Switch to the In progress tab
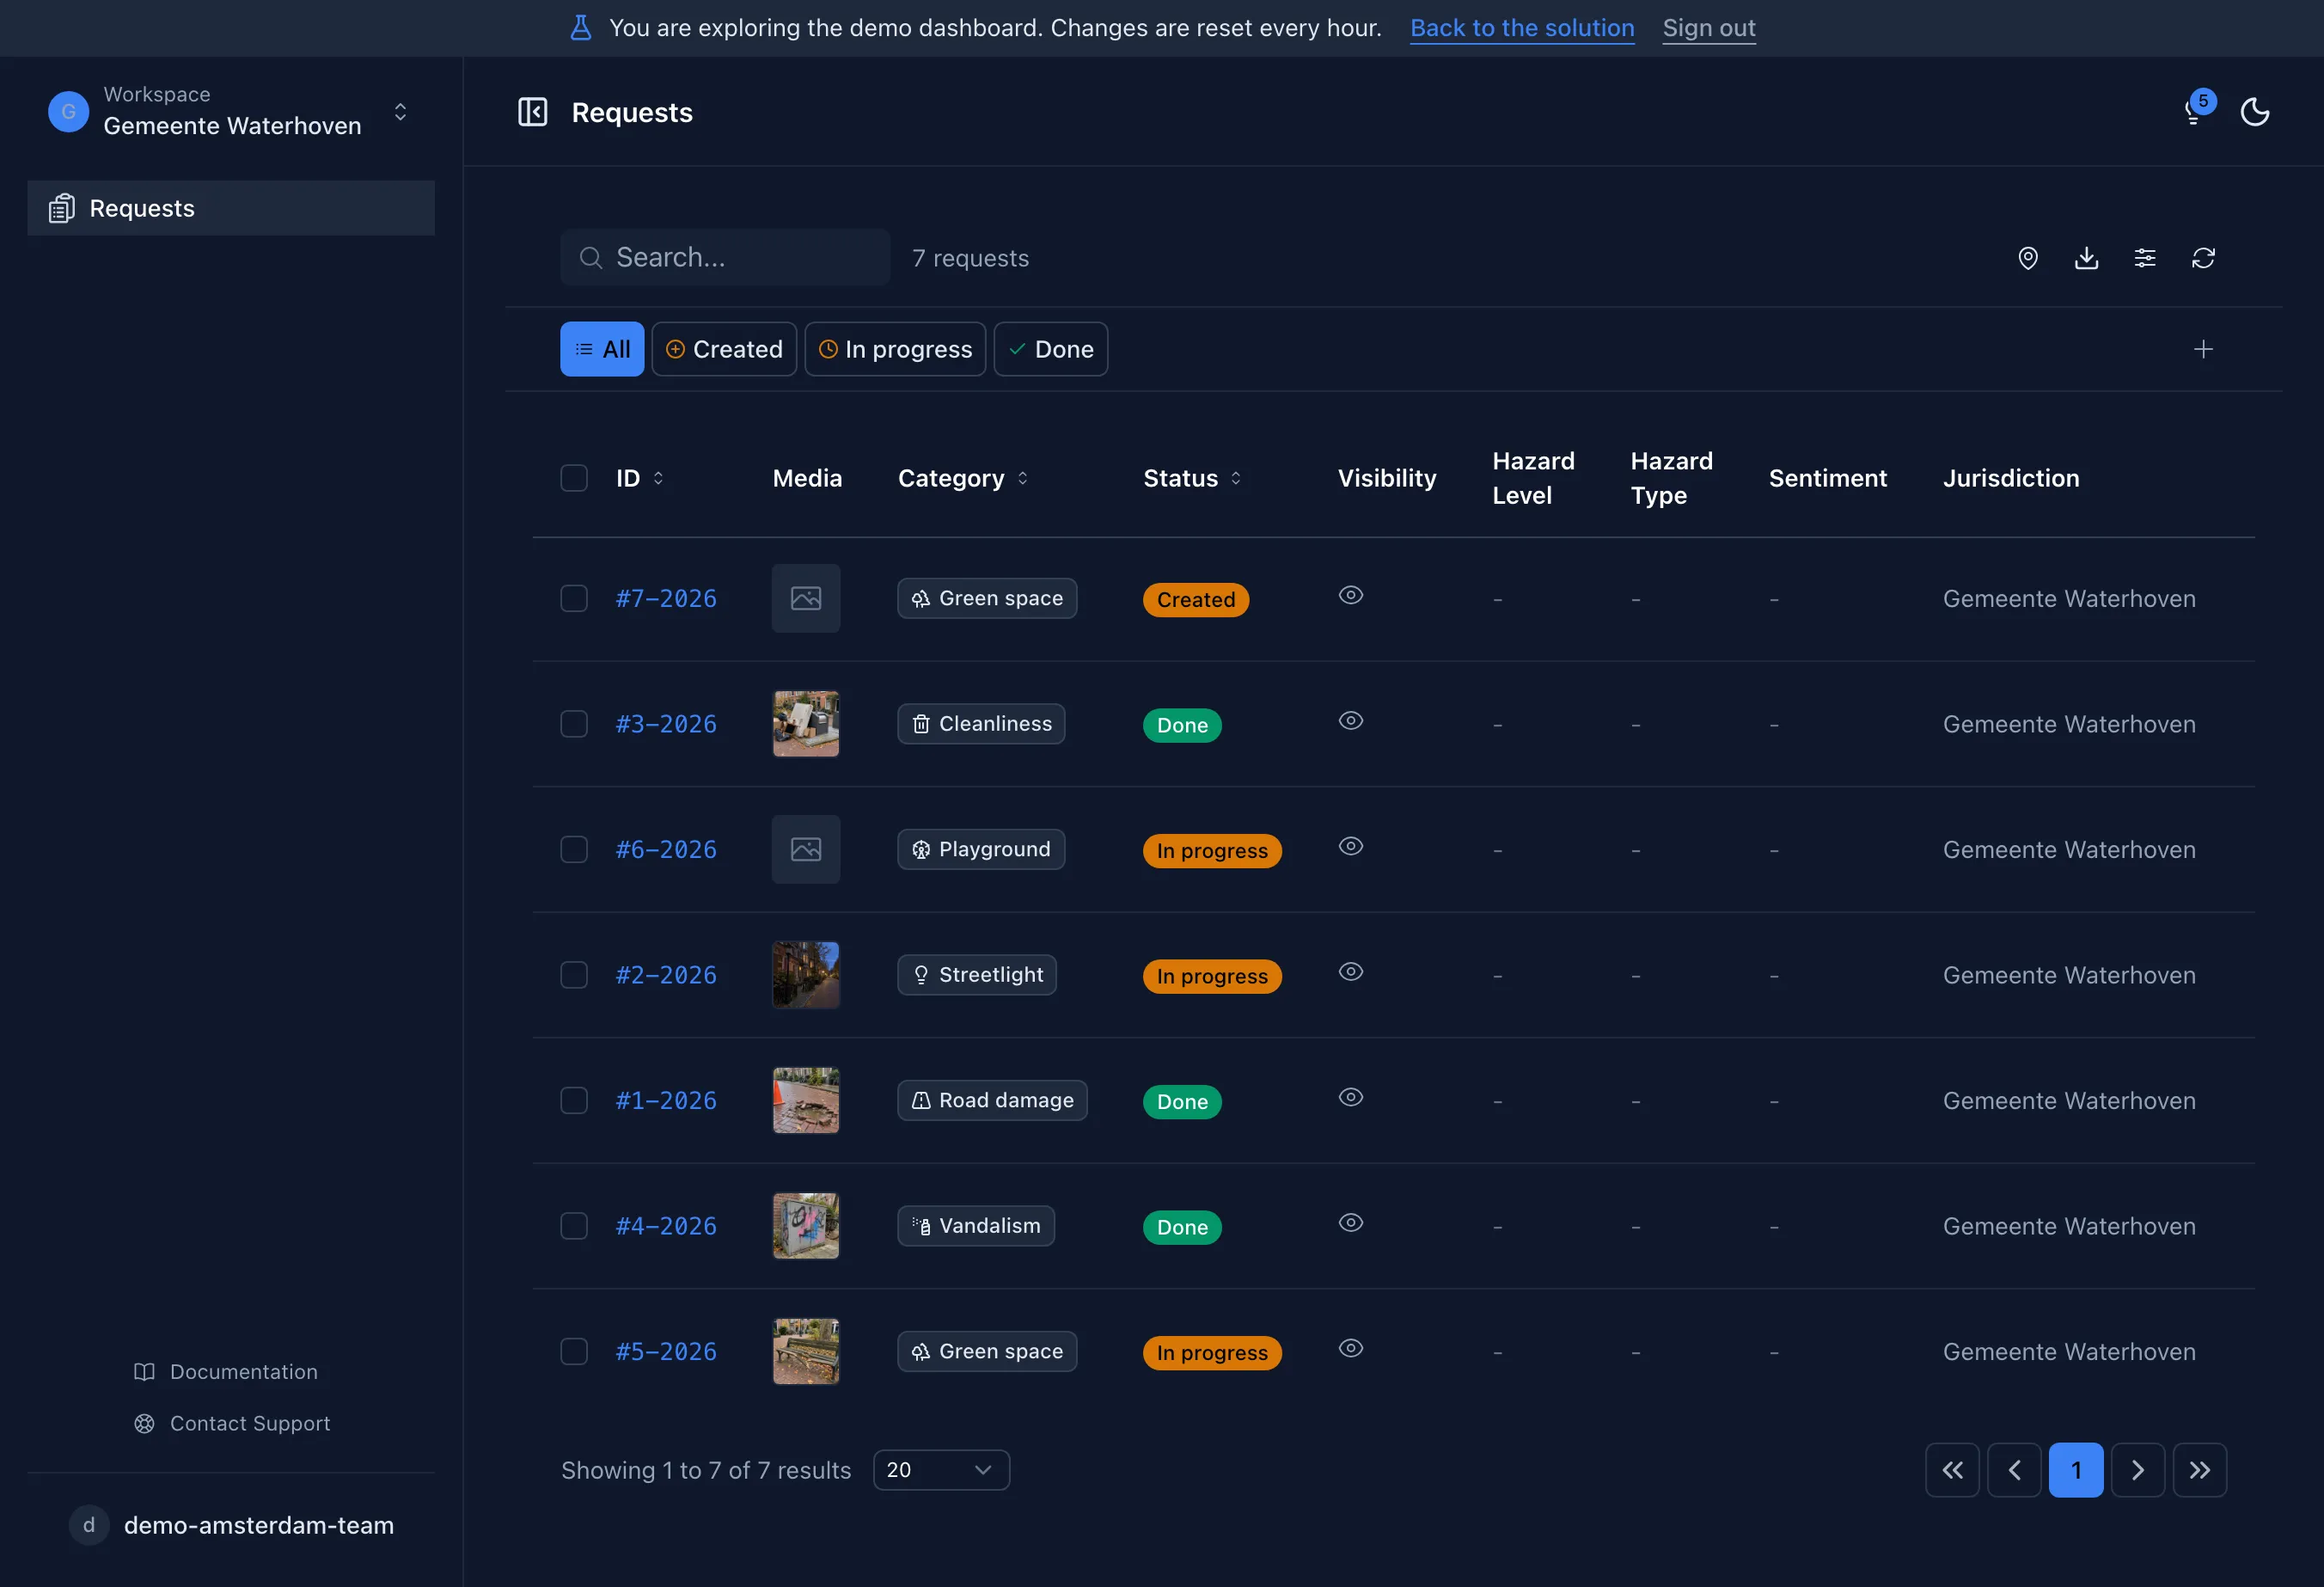 (895, 349)
